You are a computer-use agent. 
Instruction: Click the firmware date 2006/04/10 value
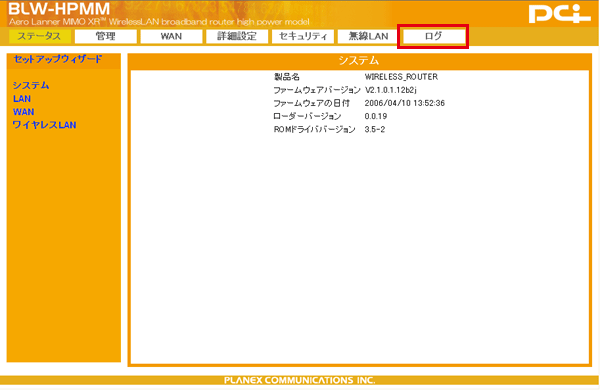pos(404,103)
